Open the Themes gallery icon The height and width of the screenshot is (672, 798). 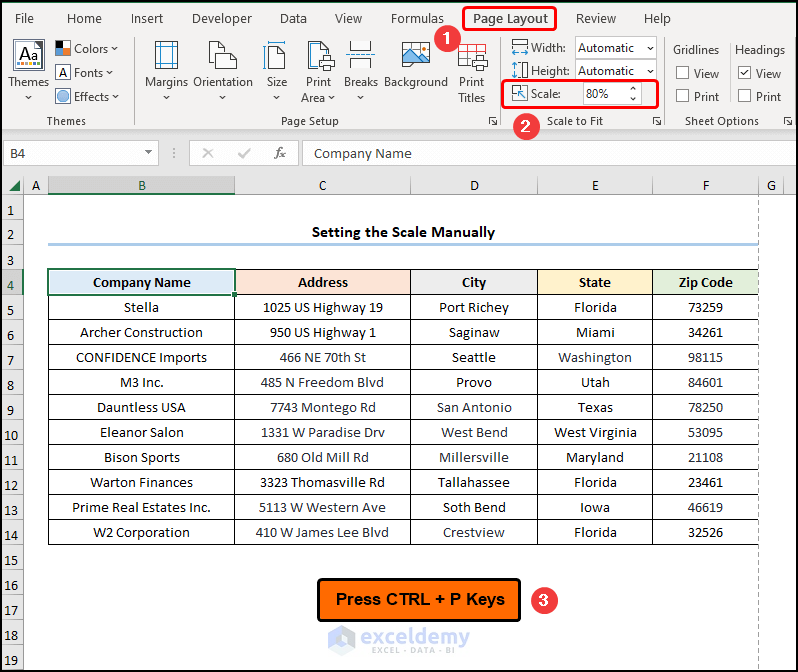[28, 55]
